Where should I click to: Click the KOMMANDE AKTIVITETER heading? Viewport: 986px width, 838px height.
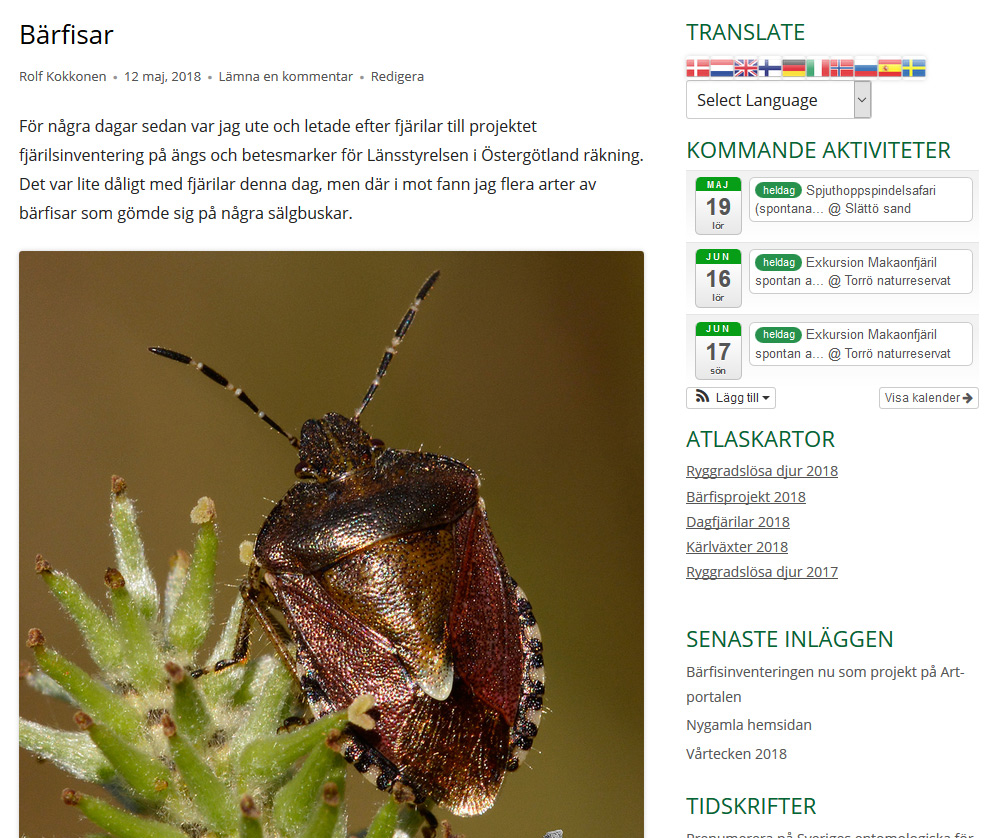click(818, 150)
